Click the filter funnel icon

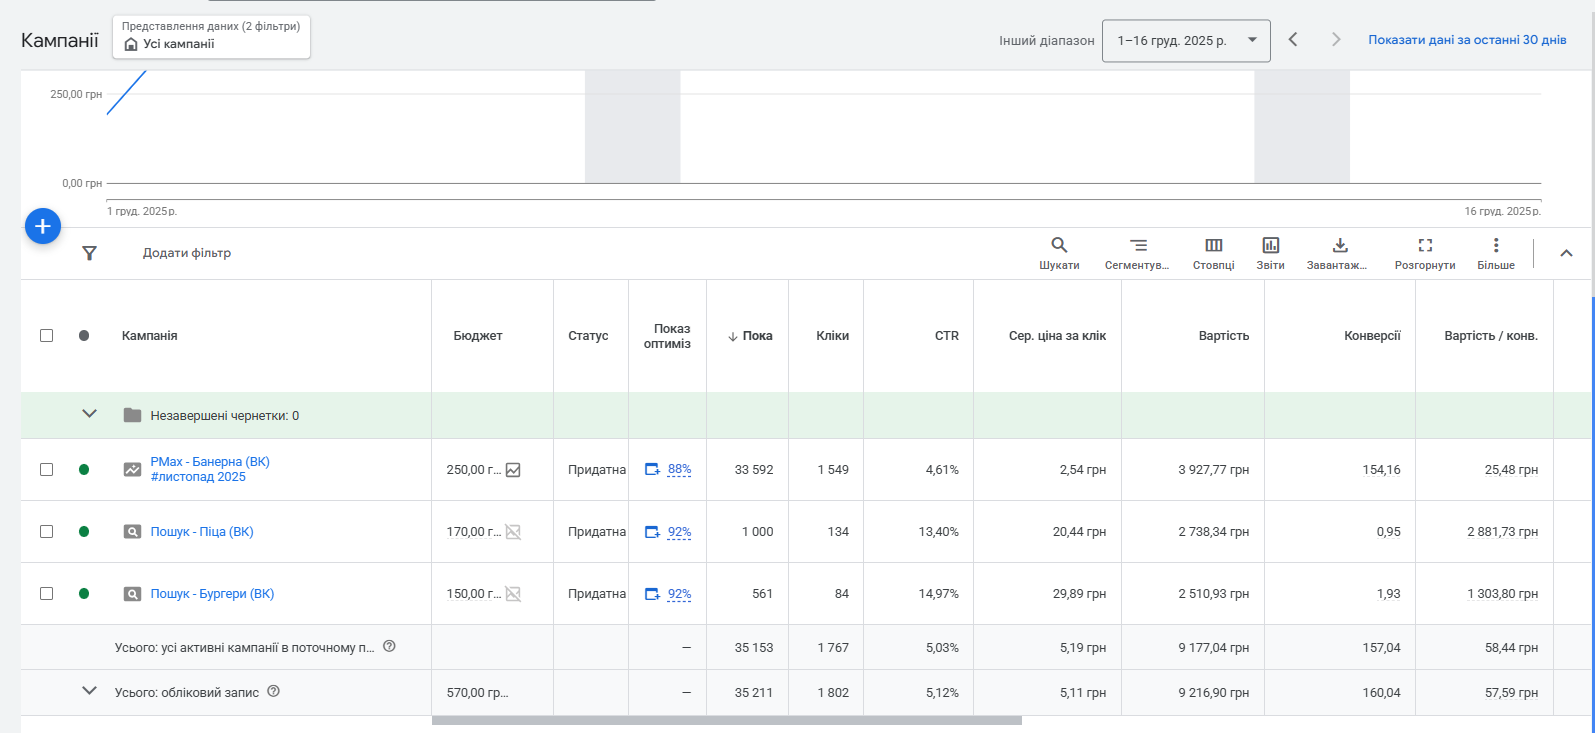click(x=89, y=253)
